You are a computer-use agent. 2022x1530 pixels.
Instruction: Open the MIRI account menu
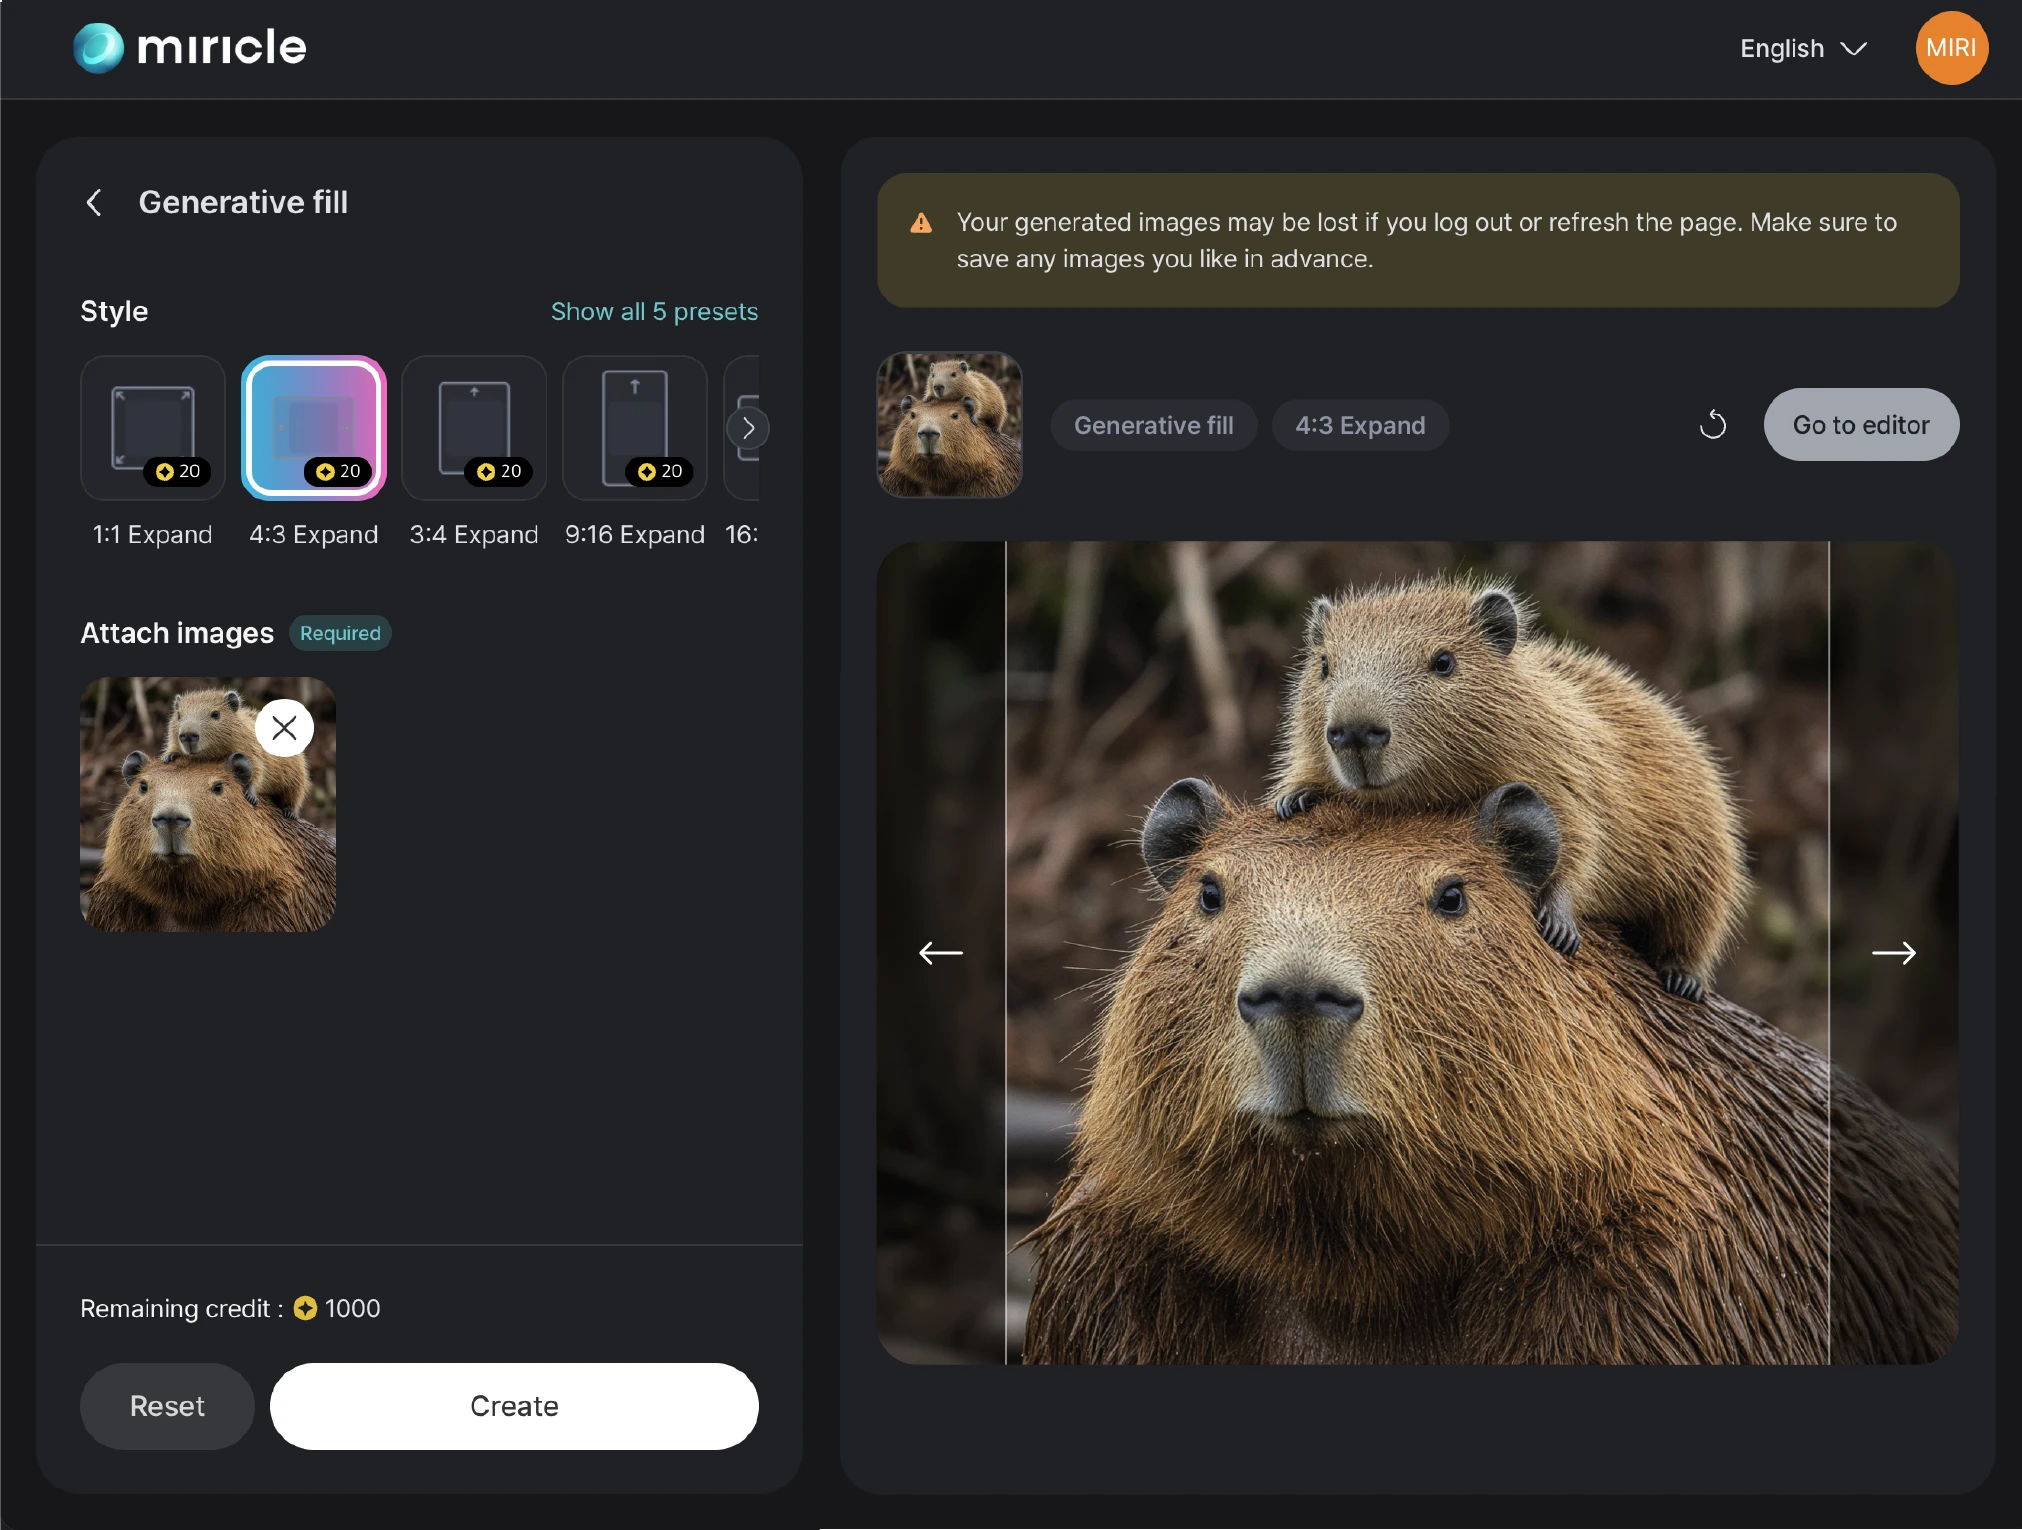1949,47
